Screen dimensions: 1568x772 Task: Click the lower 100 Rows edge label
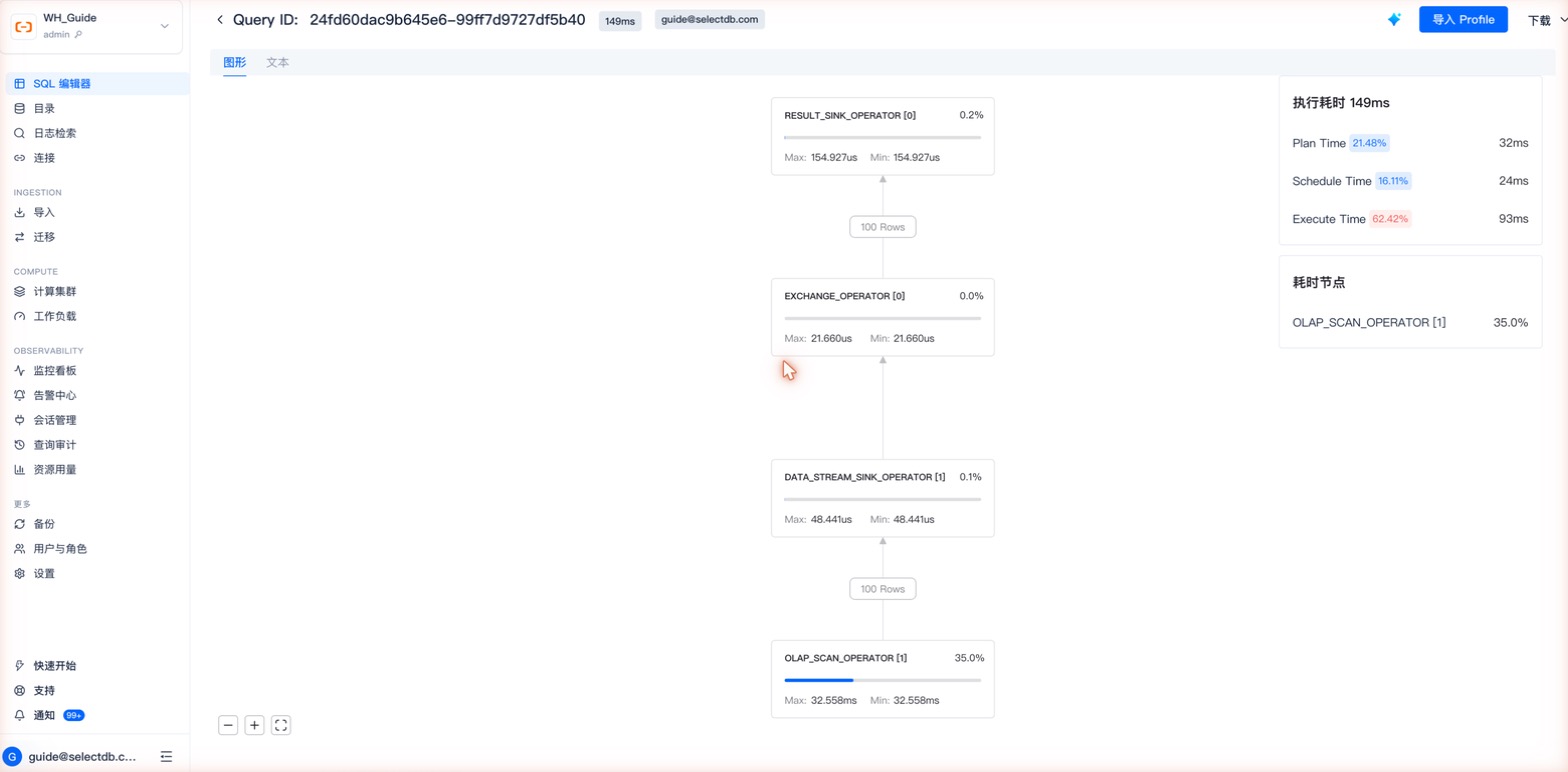[x=883, y=589]
